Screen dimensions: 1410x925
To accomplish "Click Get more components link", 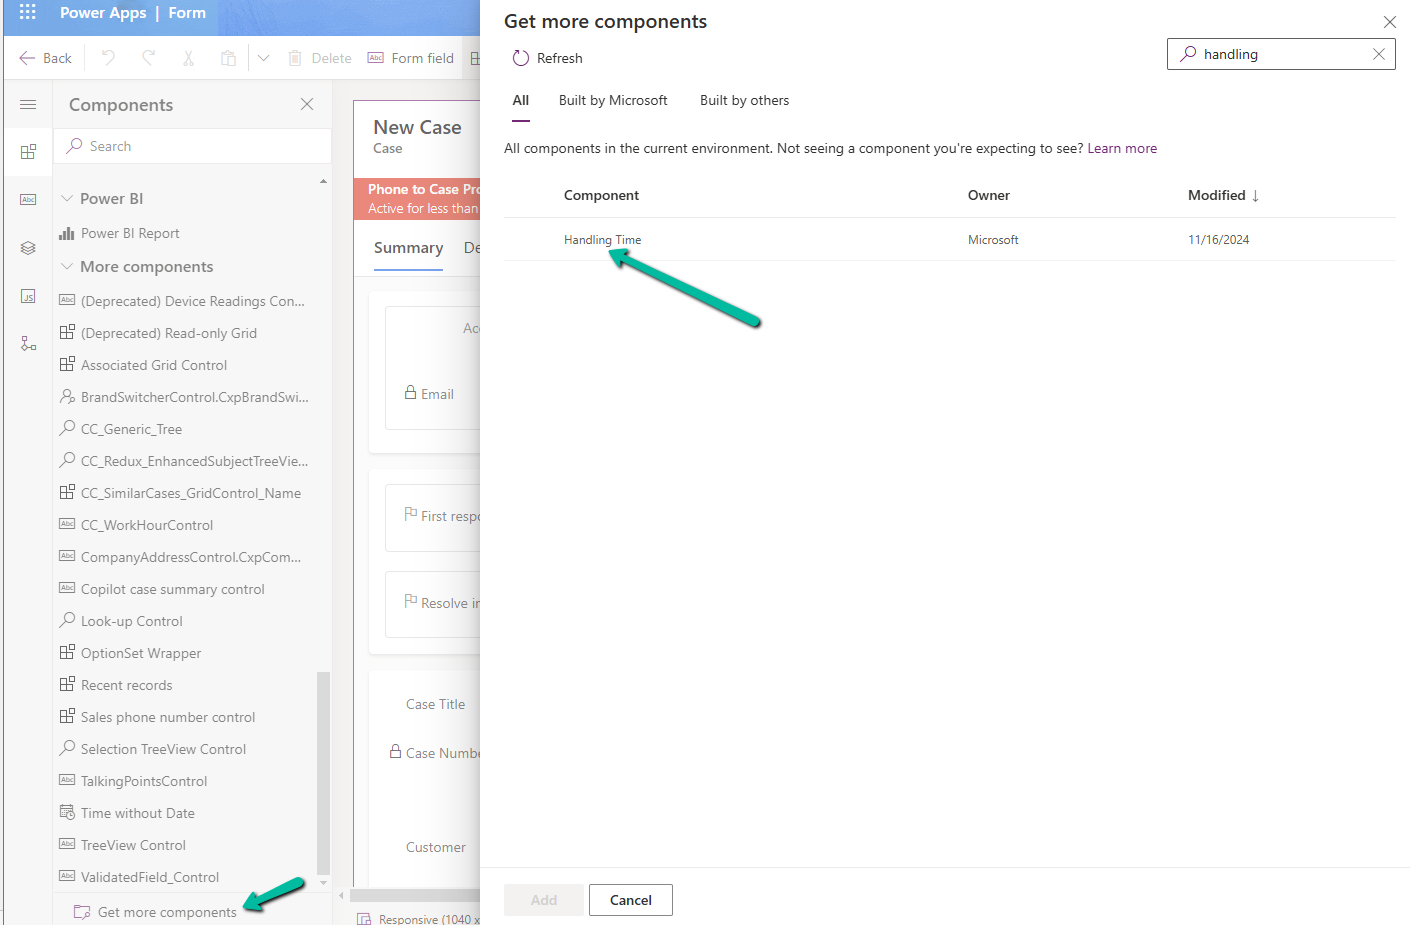I will [x=167, y=912].
